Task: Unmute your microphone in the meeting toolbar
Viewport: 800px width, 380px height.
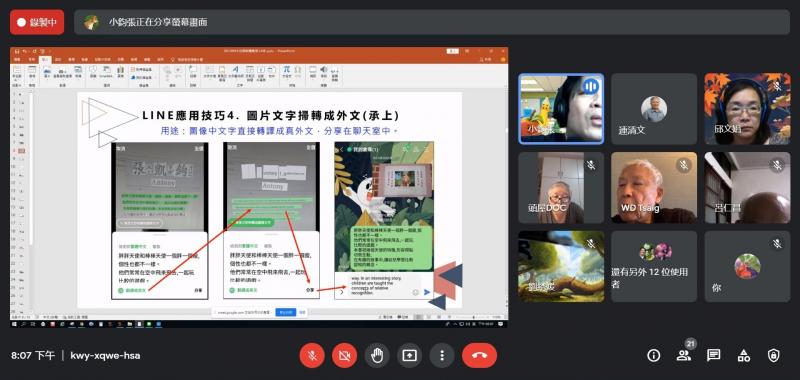Action: [x=312, y=356]
